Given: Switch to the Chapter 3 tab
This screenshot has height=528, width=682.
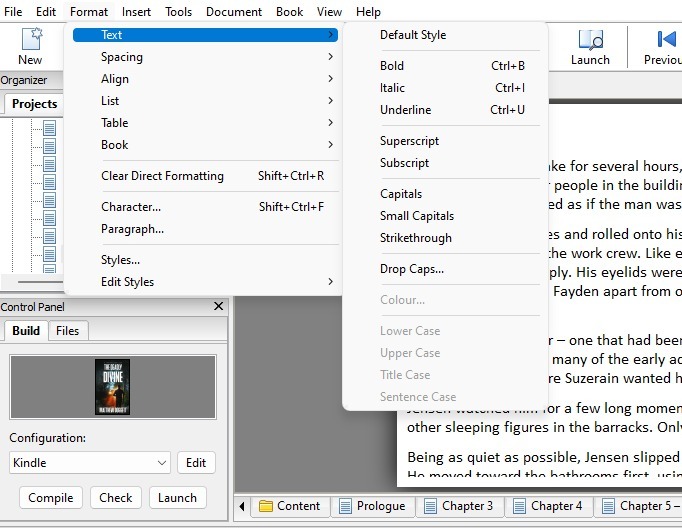Looking at the screenshot, I should 459,506.
